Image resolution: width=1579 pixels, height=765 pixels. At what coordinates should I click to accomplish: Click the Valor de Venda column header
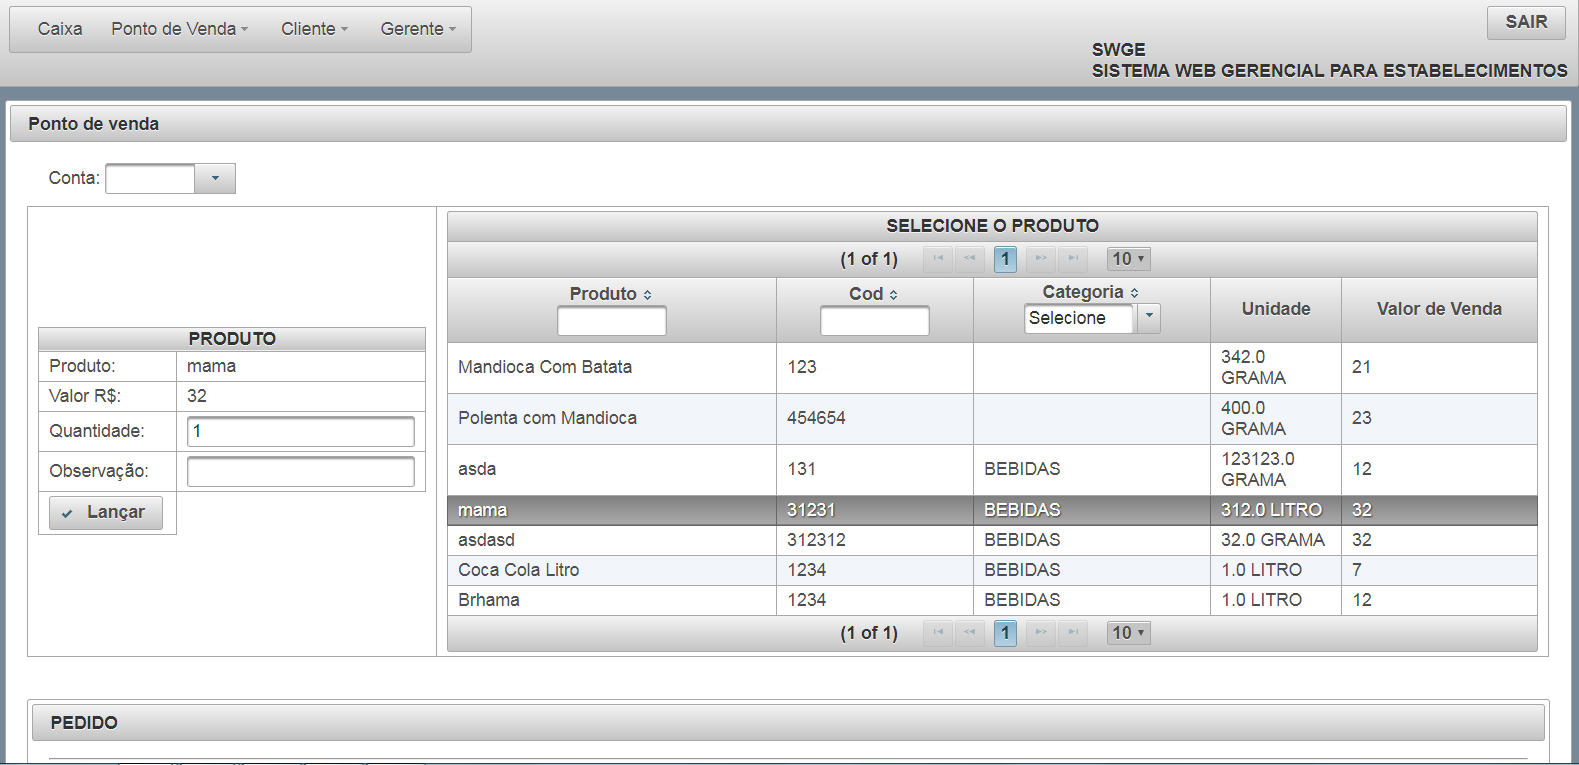click(x=1439, y=309)
